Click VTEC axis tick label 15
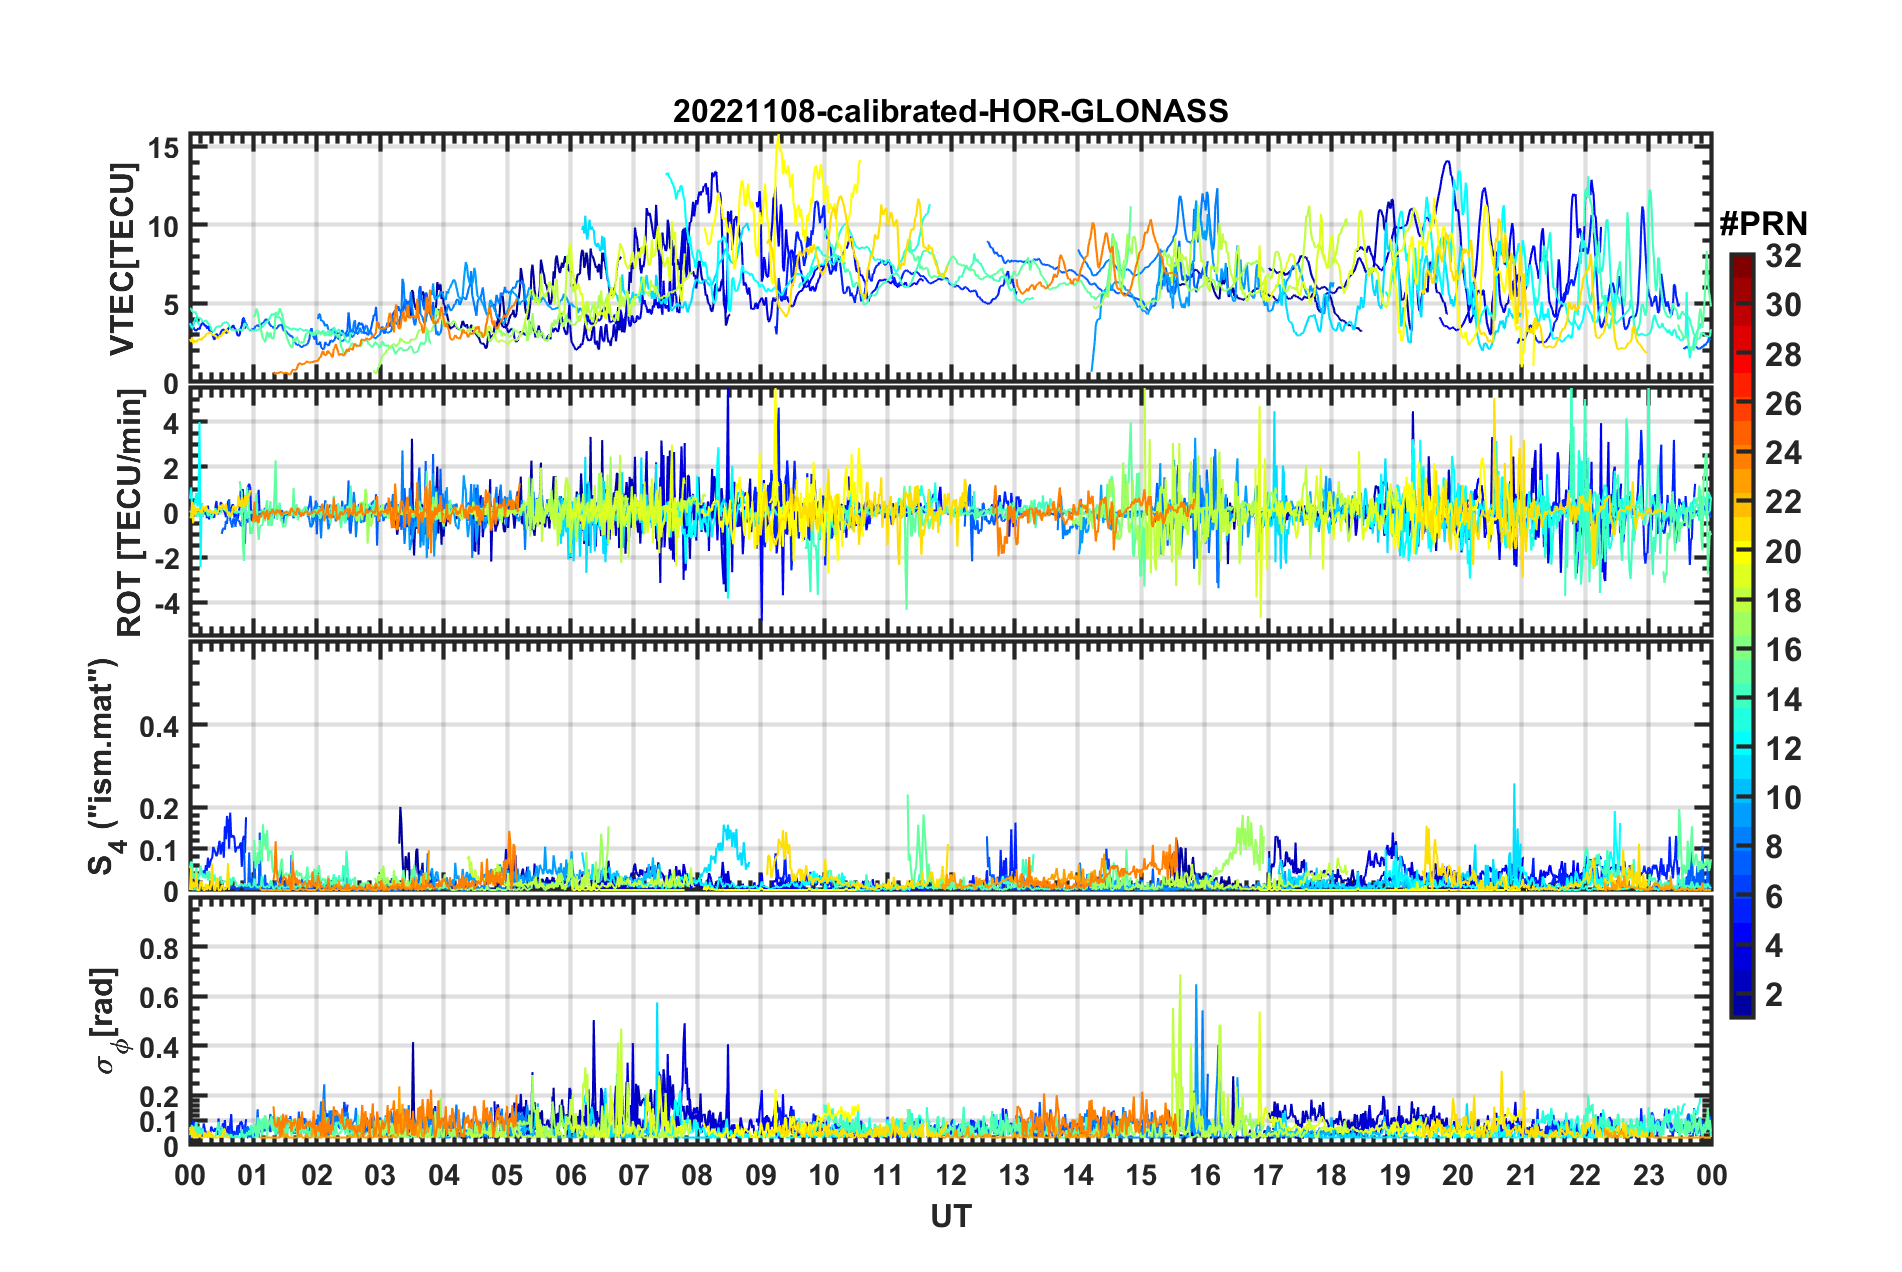The width and height of the screenshot is (1902, 1272). click(164, 148)
